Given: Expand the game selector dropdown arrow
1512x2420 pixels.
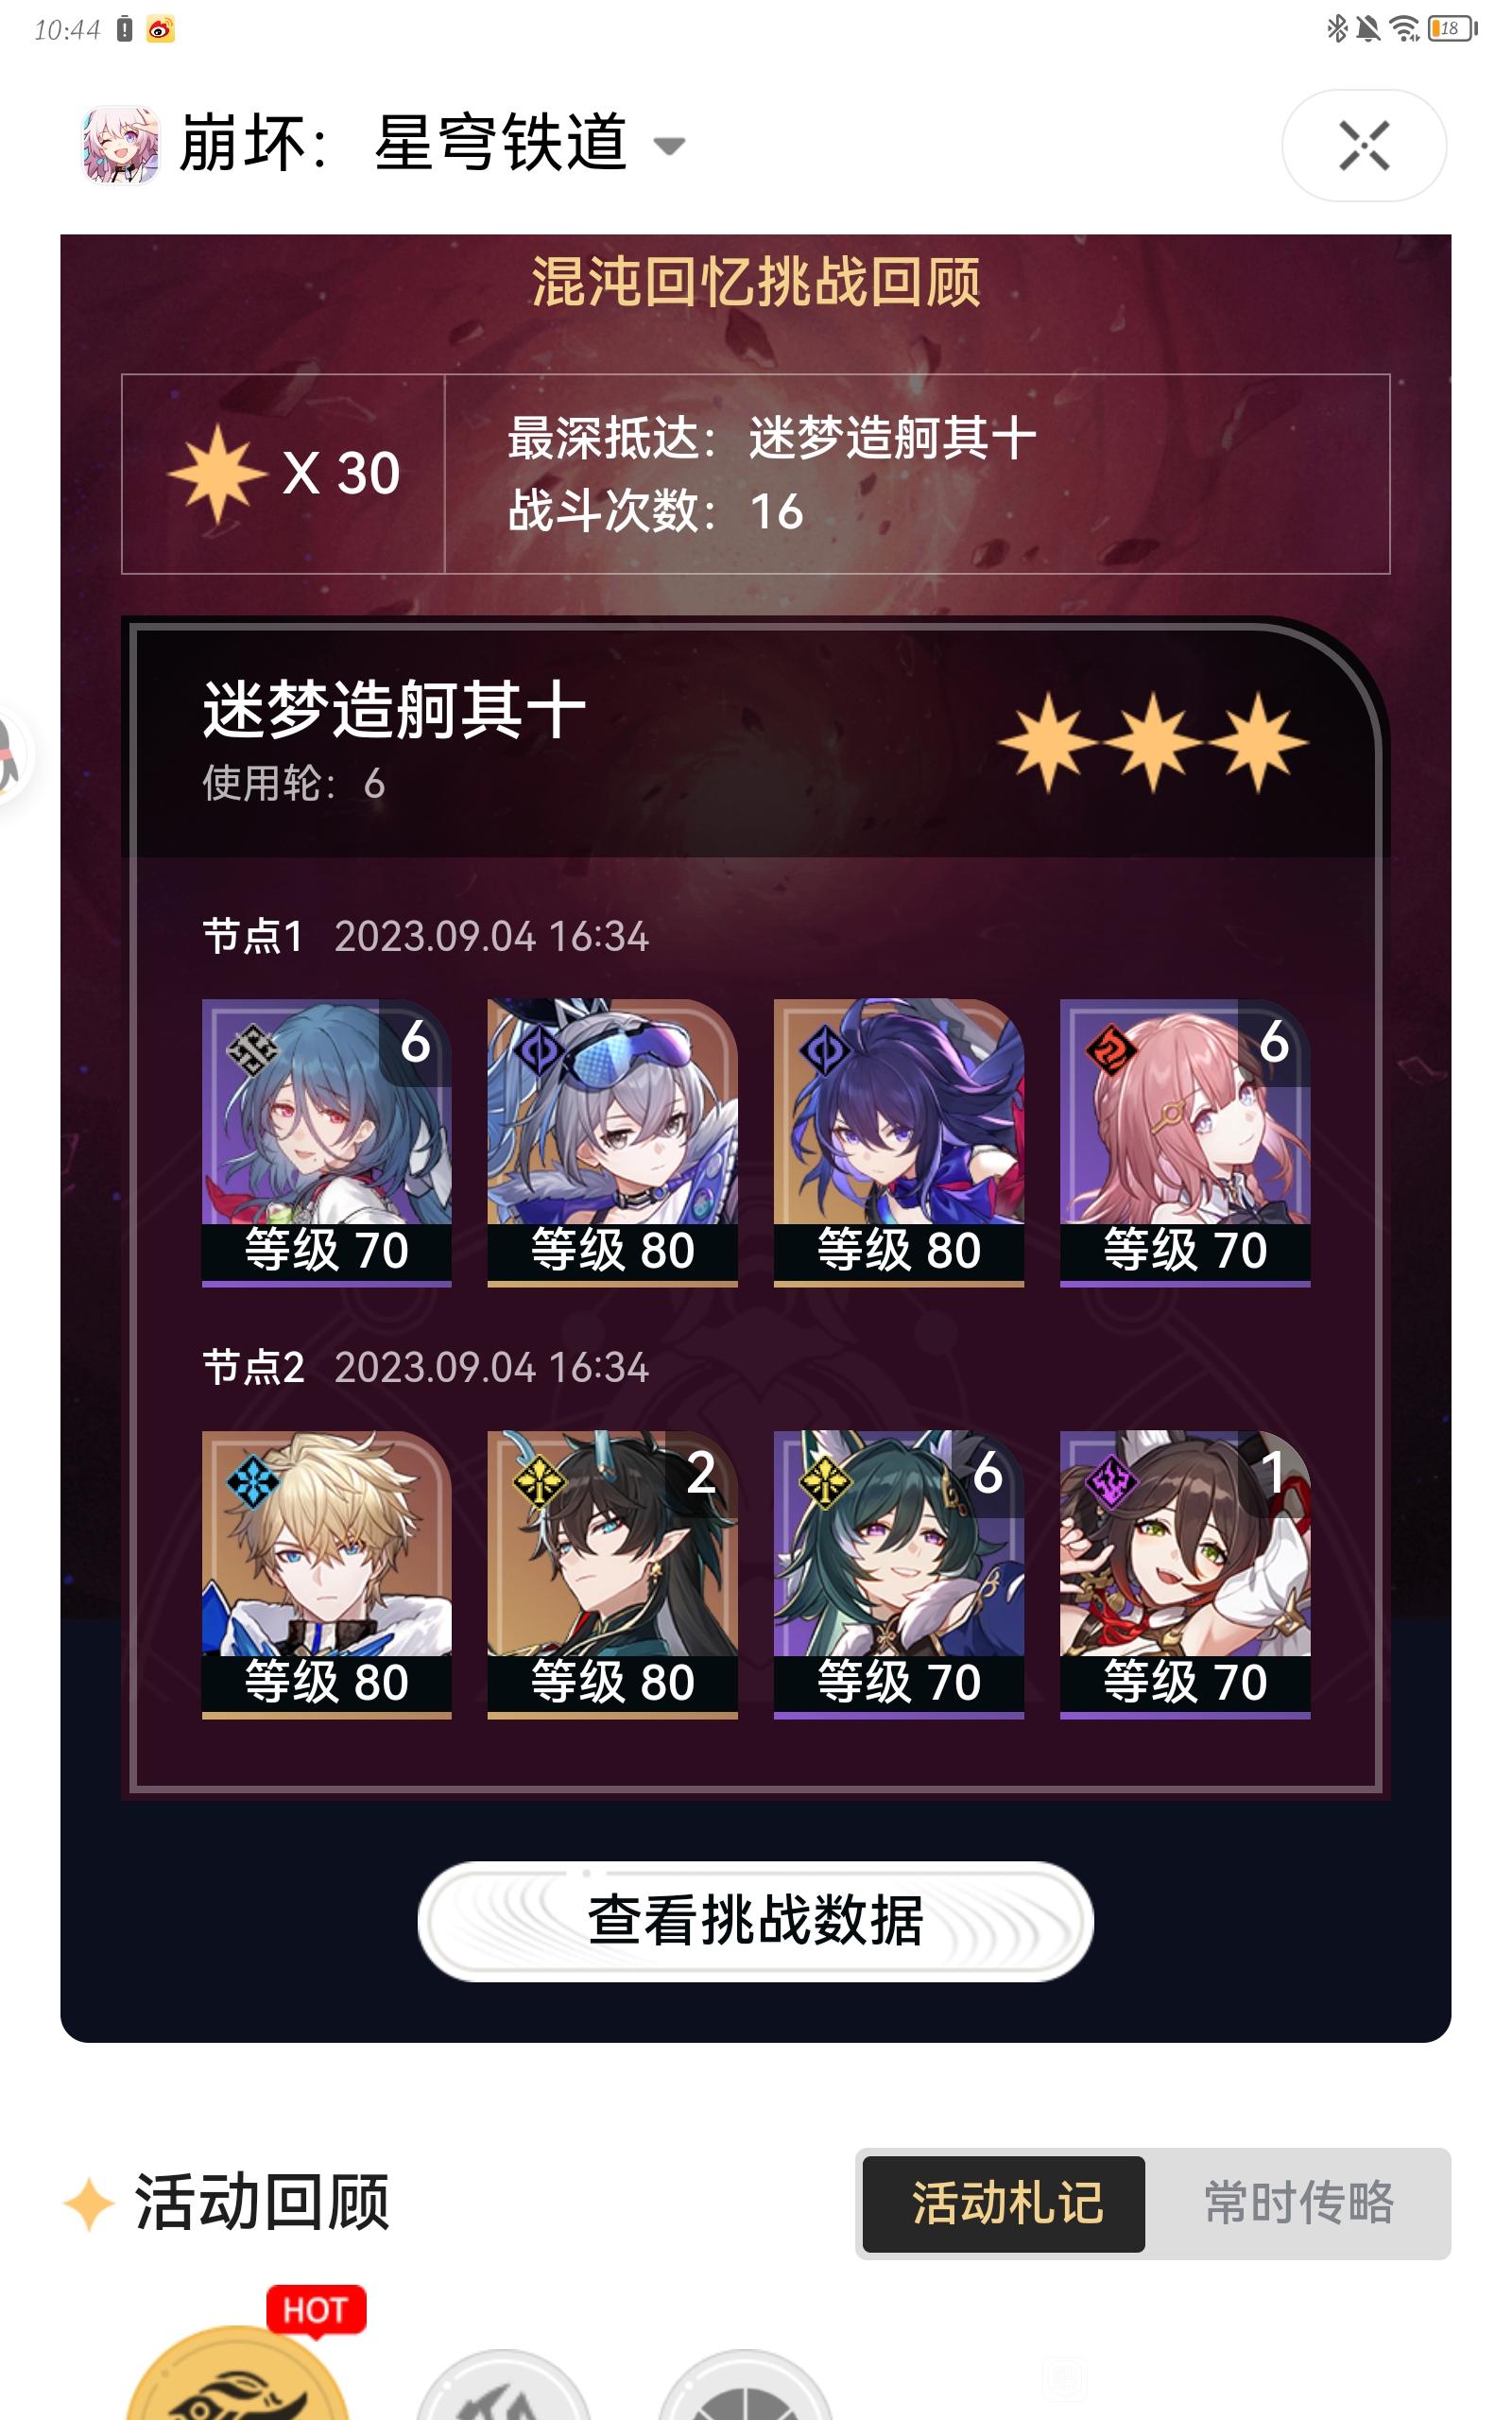Looking at the screenshot, I should [x=669, y=146].
